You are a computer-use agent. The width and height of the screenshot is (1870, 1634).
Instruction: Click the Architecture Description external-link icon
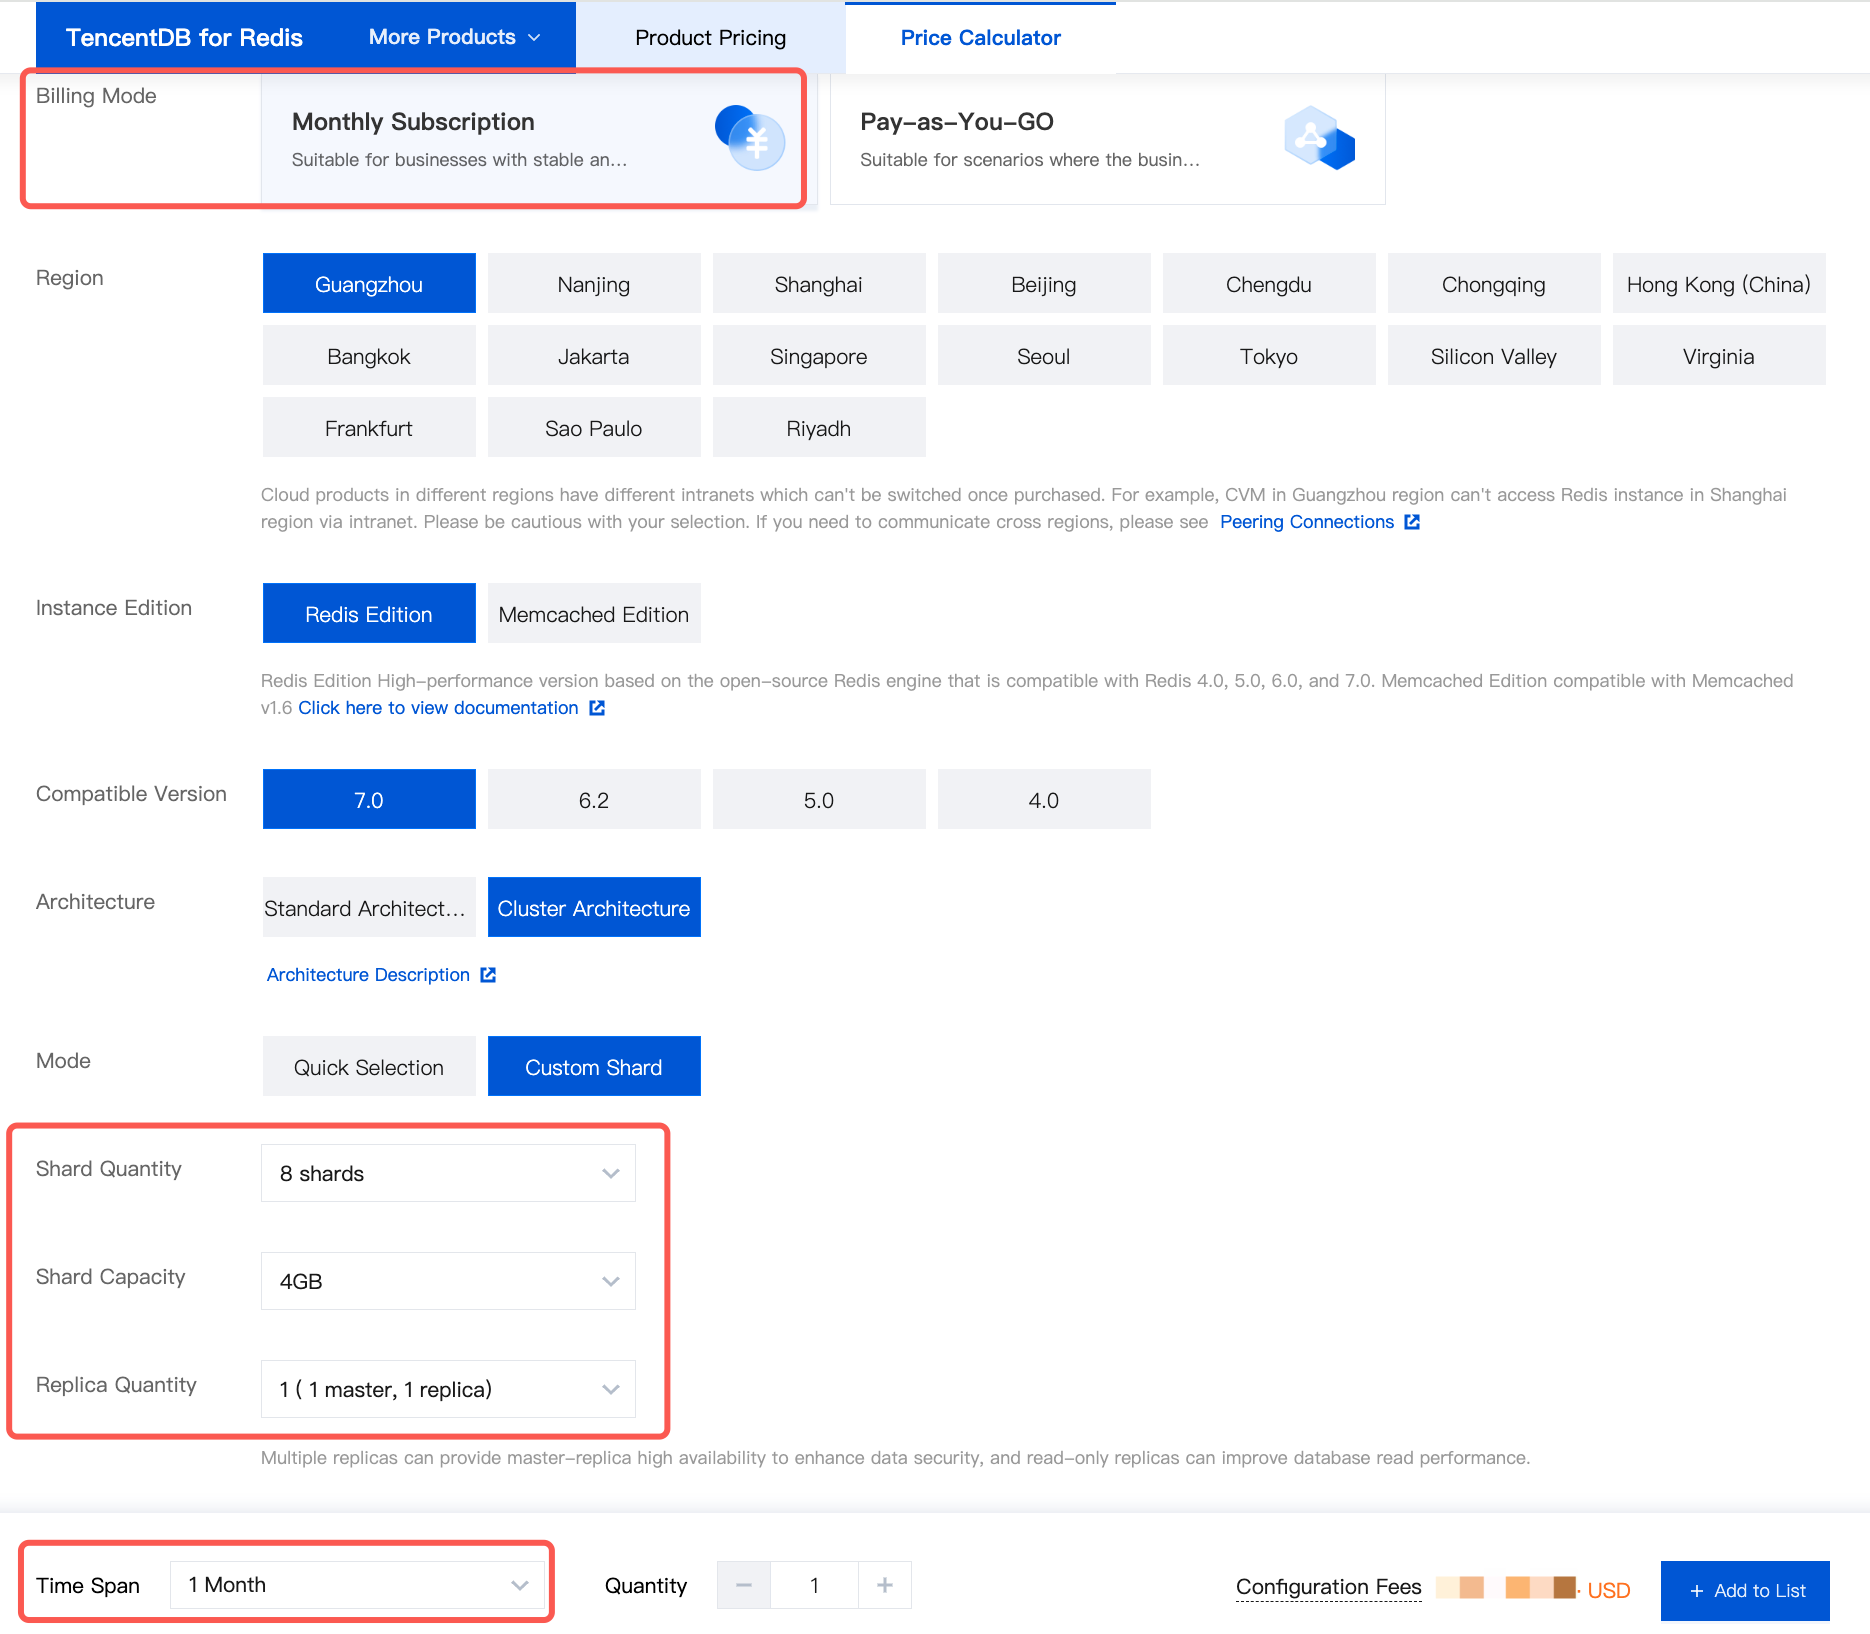488,975
